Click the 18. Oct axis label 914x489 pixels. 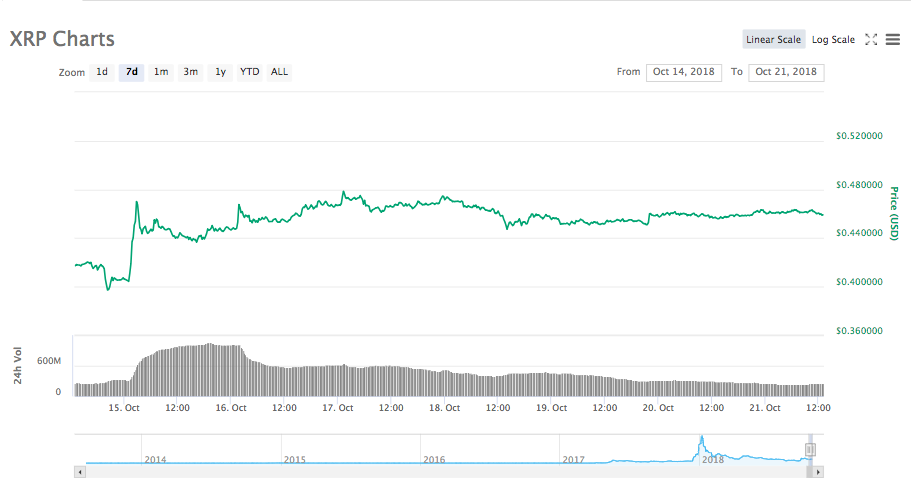445,408
